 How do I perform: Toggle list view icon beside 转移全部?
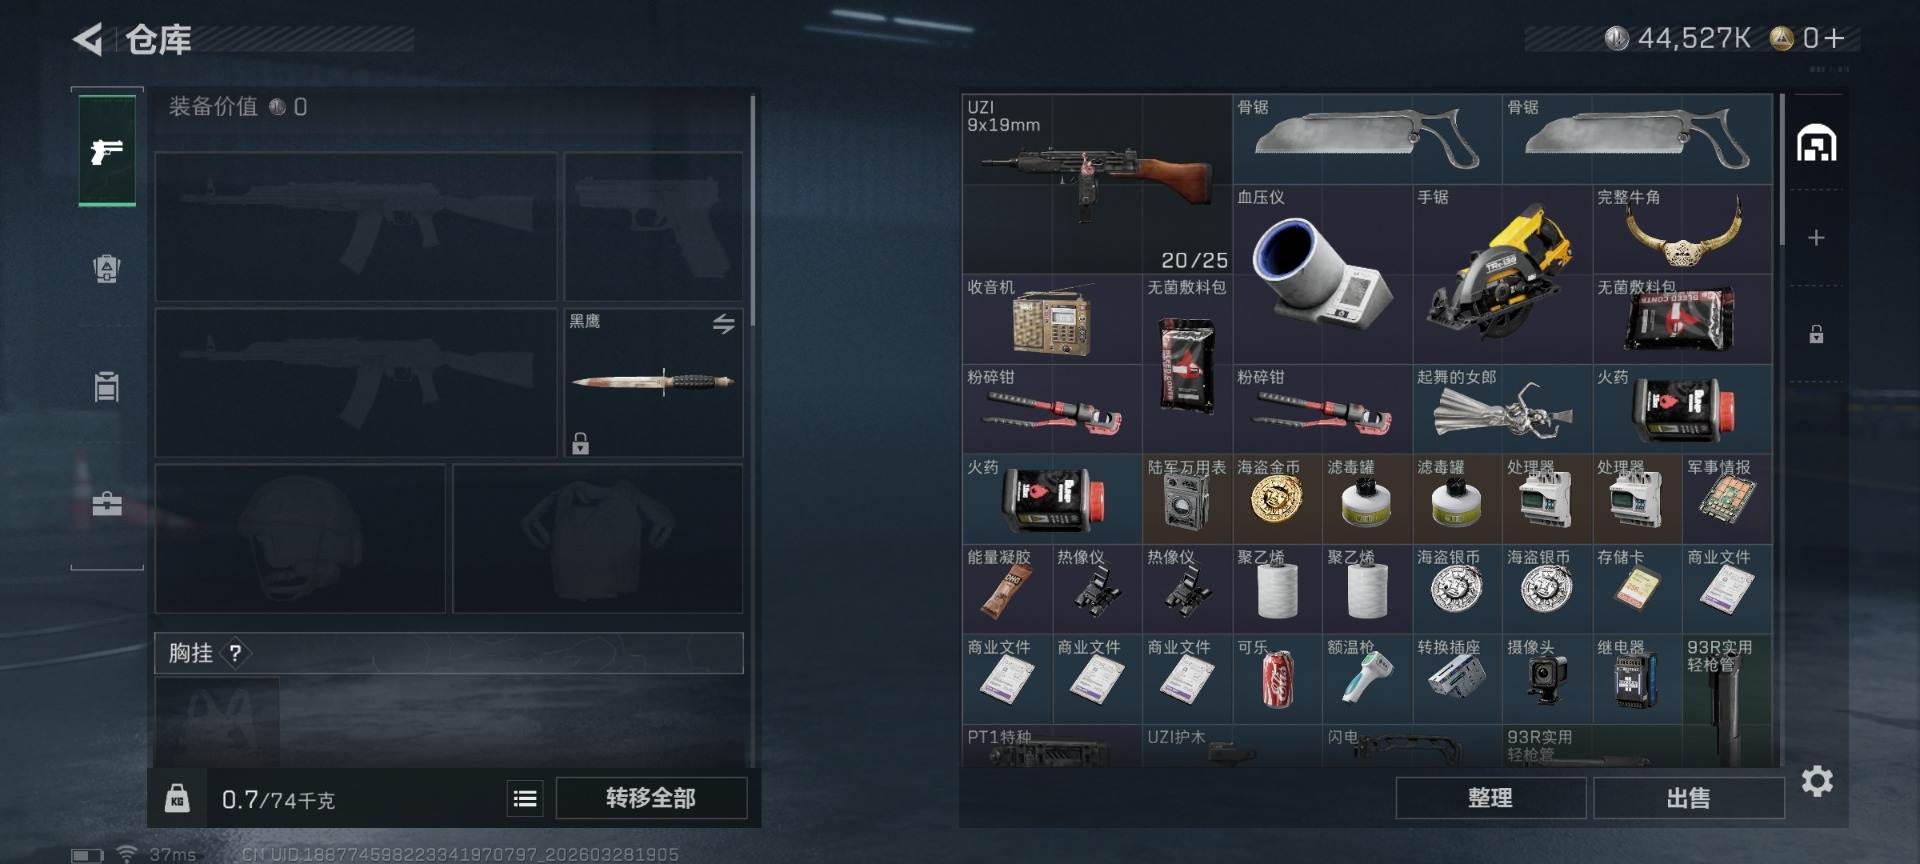coord(525,798)
